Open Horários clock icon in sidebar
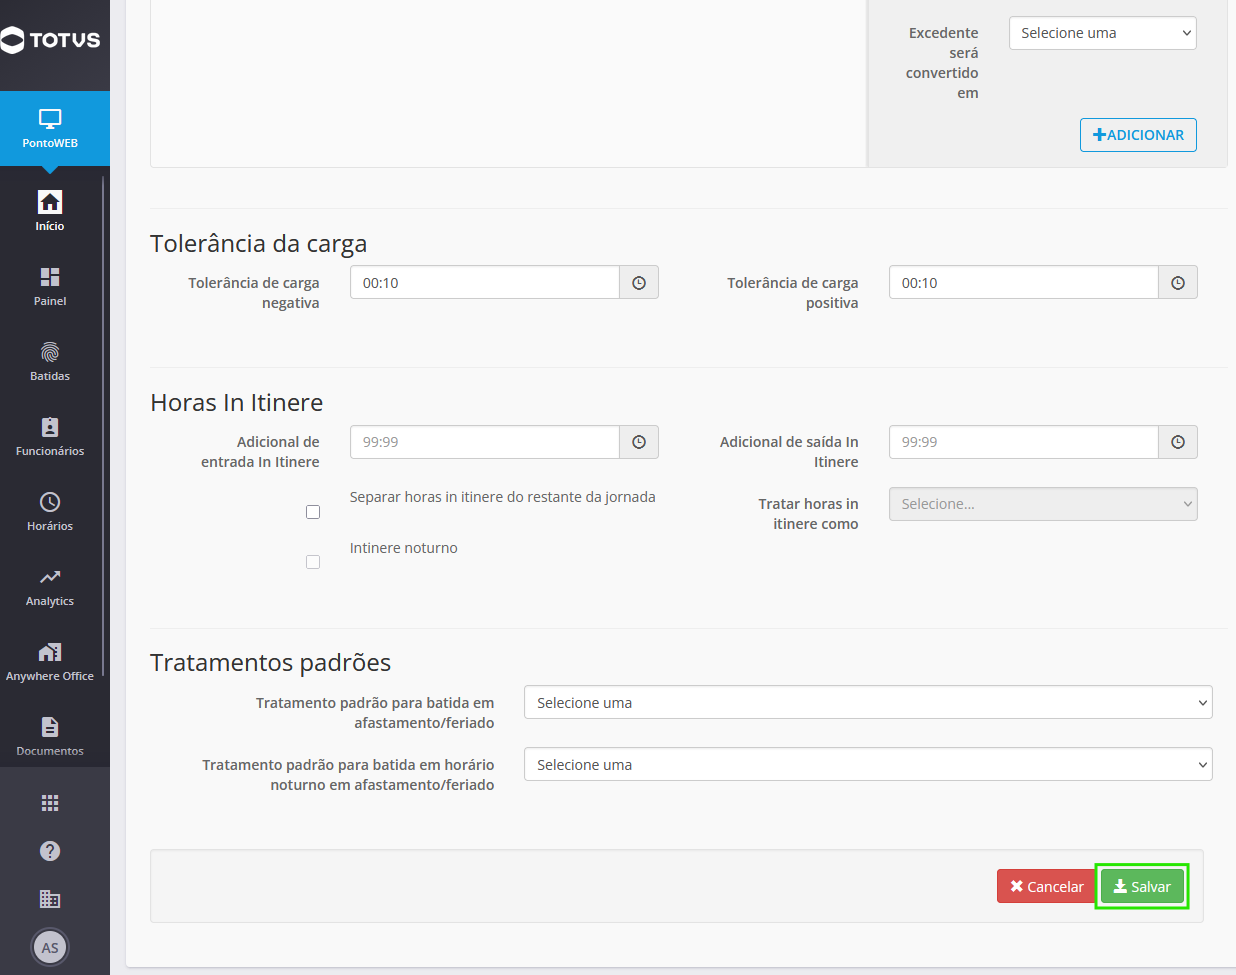The width and height of the screenshot is (1236, 975). [50, 502]
